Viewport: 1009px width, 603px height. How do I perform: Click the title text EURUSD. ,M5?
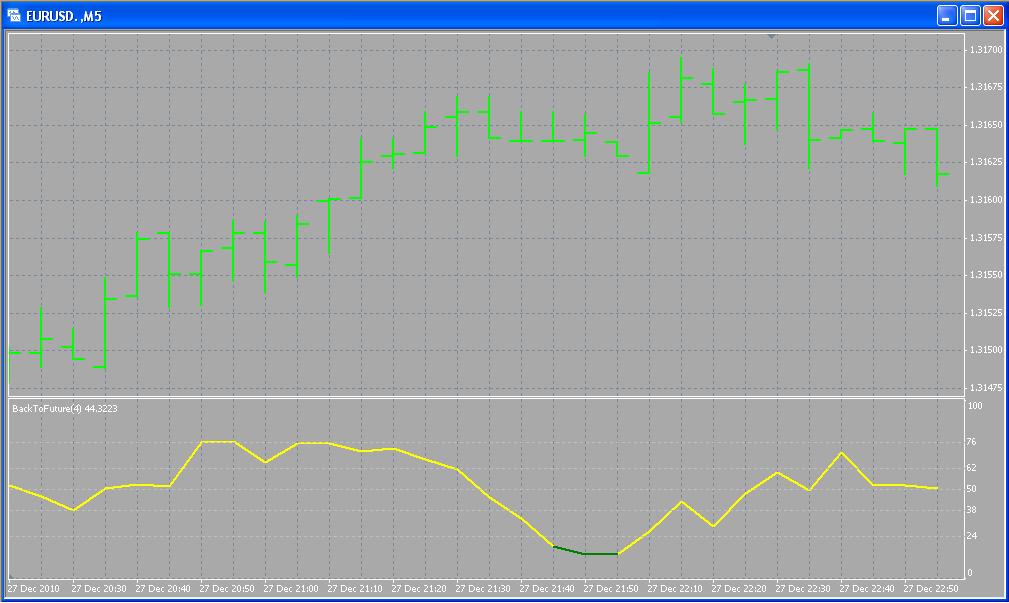[x=60, y=15]
